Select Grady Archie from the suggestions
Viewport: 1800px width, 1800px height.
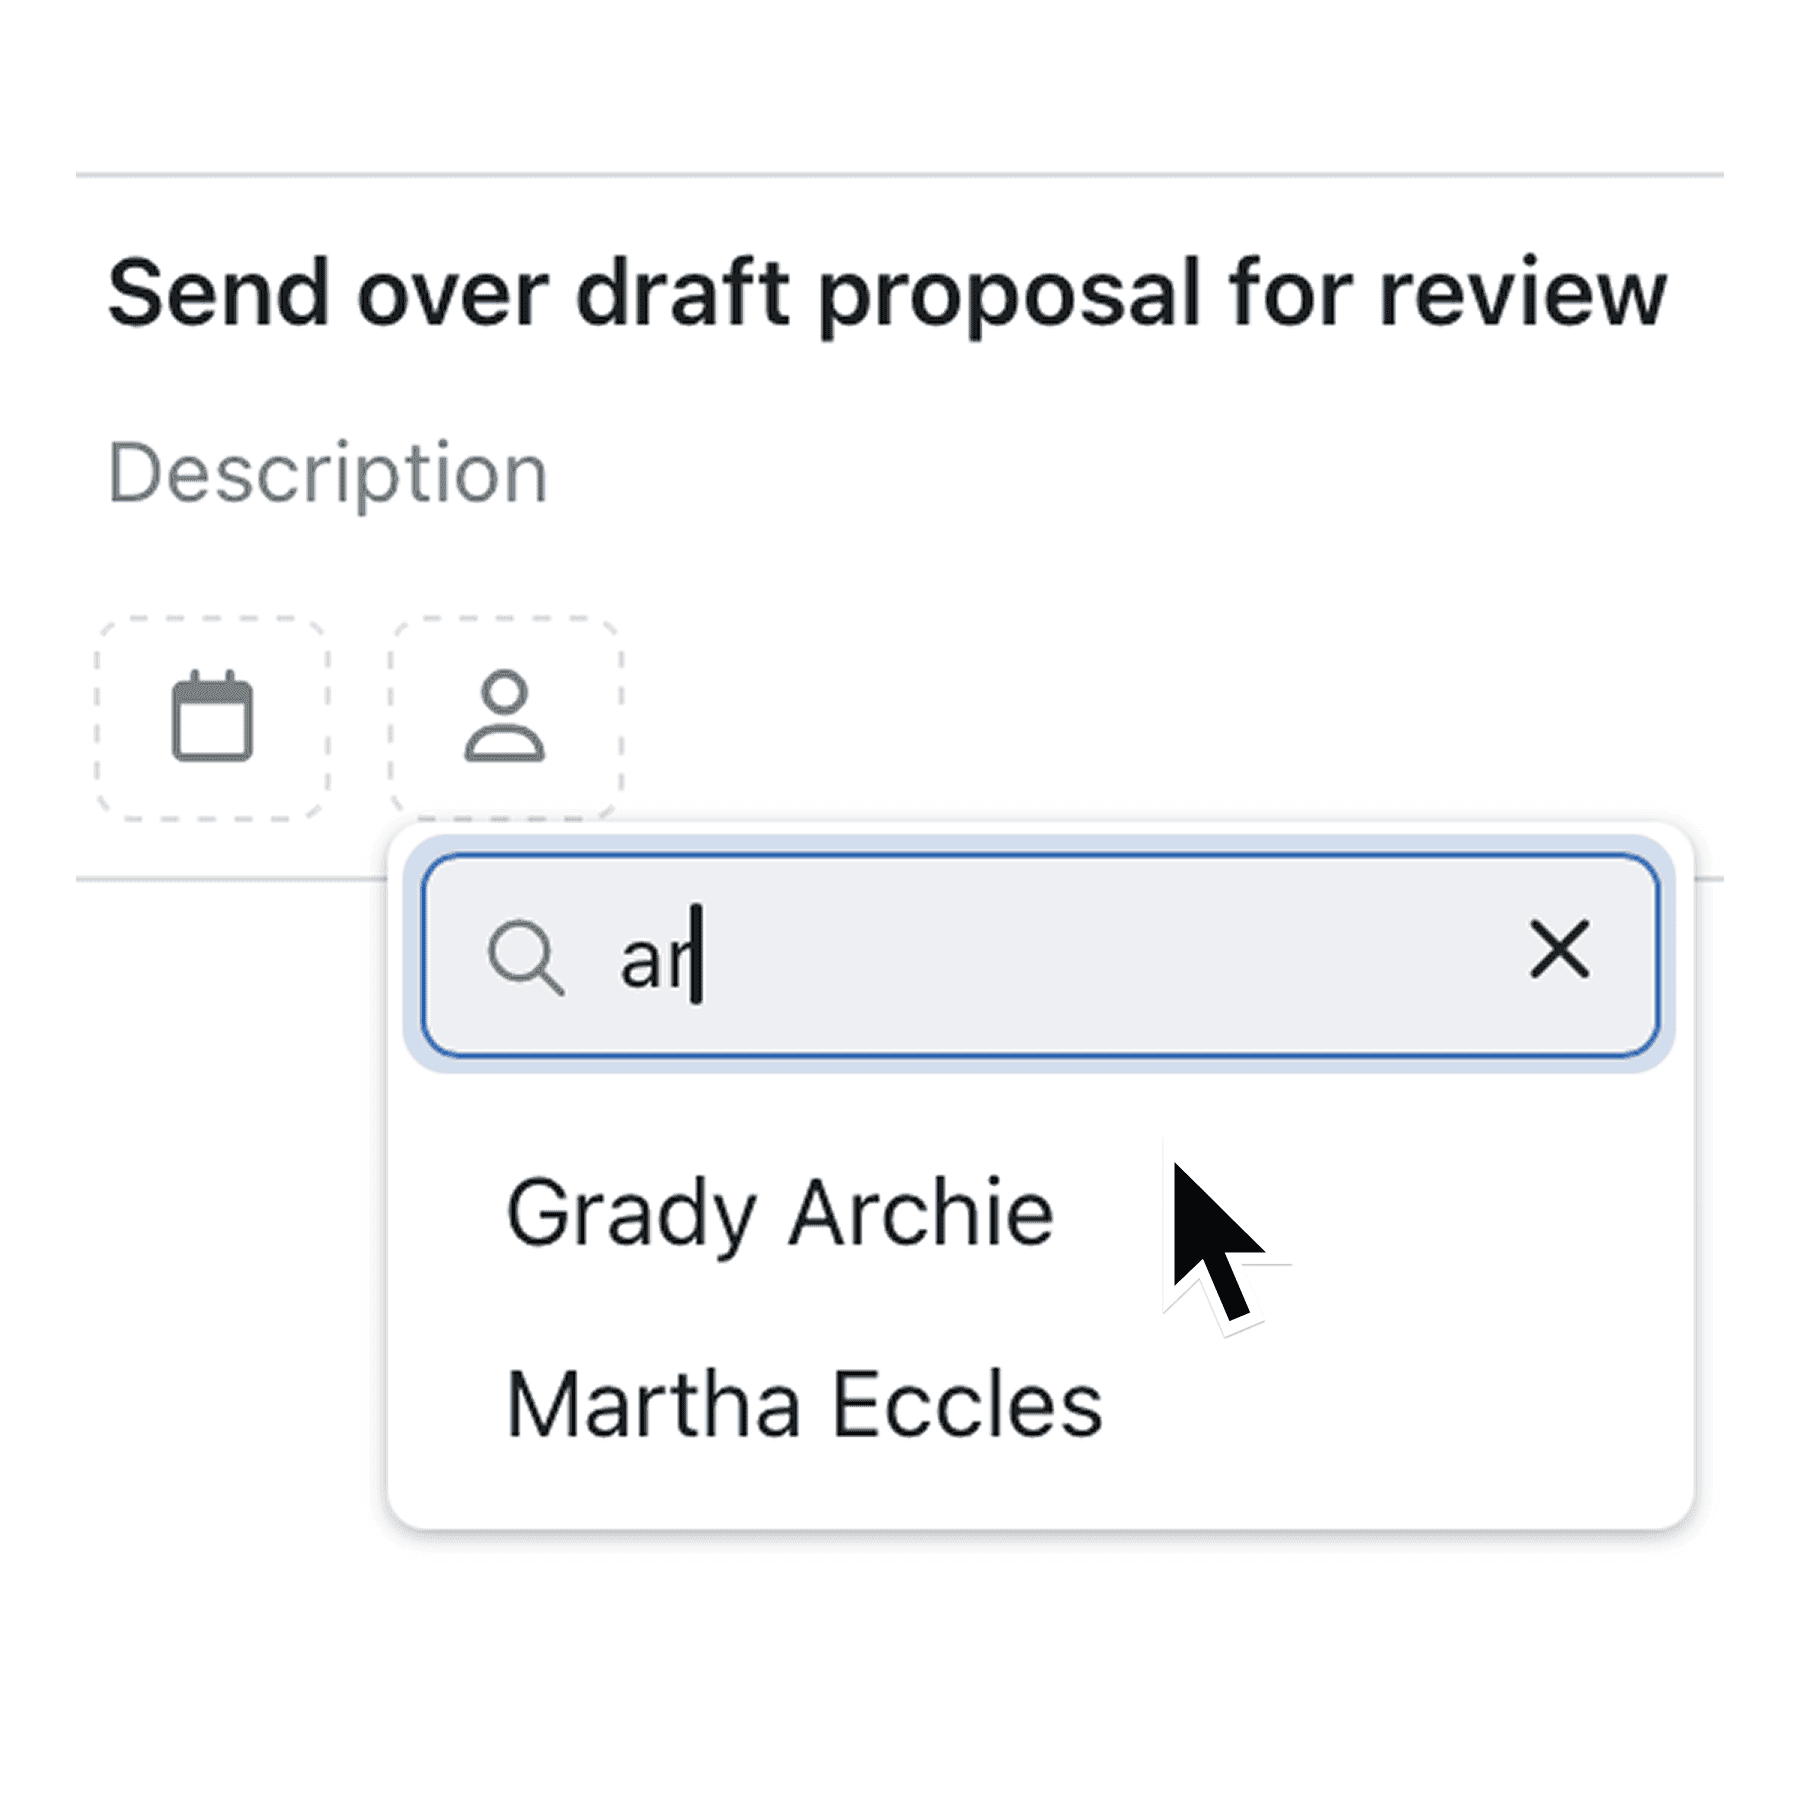pyautogui.click(x=780, y=1212)
